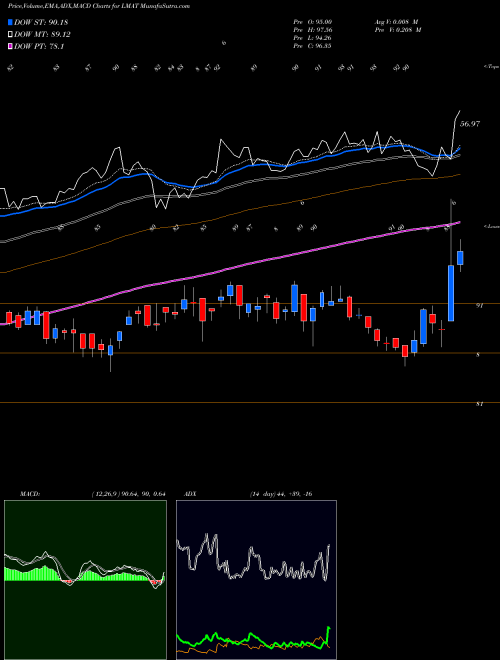
Task: Click the Pre L: 94.26 value
Action: pyautogui.click(x=312, y=37)
